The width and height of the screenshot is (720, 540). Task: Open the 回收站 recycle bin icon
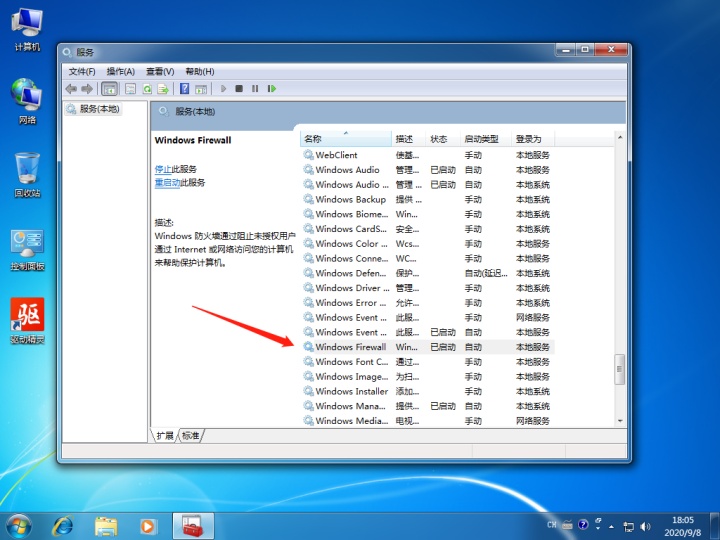tap(27, 175)
